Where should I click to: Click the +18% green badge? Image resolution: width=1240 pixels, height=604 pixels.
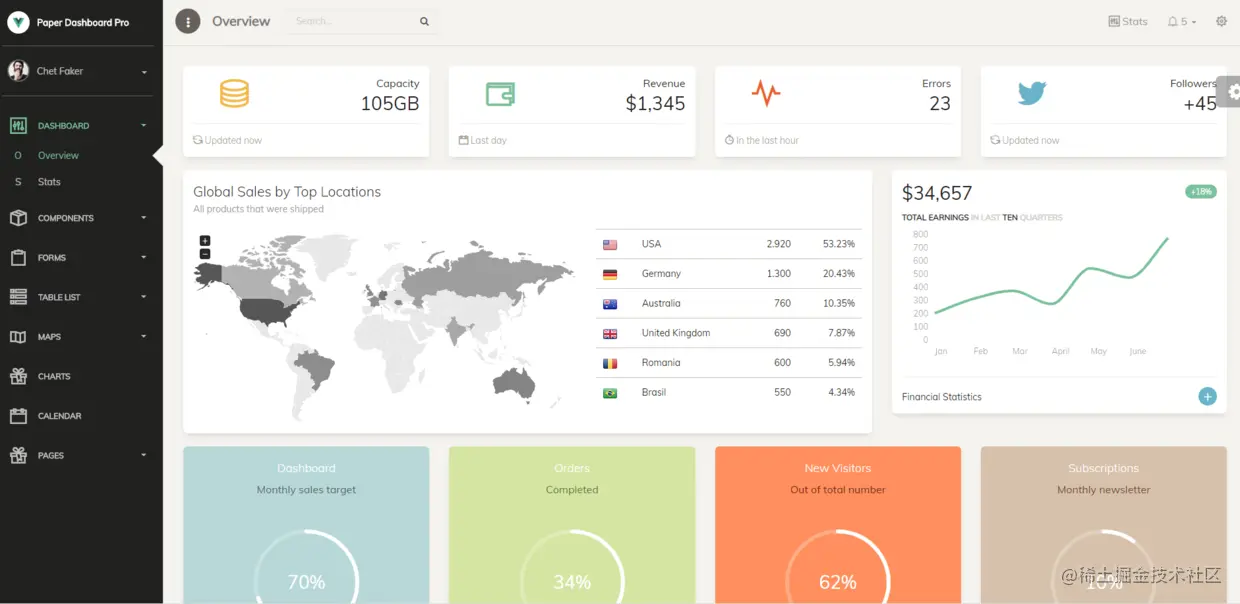click(1201, 191)
